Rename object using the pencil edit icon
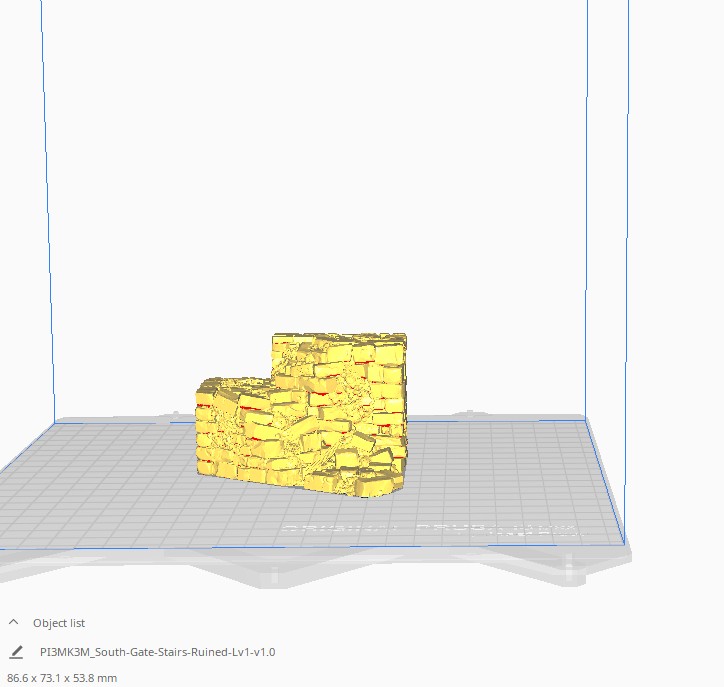Image resolution: width=724 pixels, height=687 pixels. (16, 652)
